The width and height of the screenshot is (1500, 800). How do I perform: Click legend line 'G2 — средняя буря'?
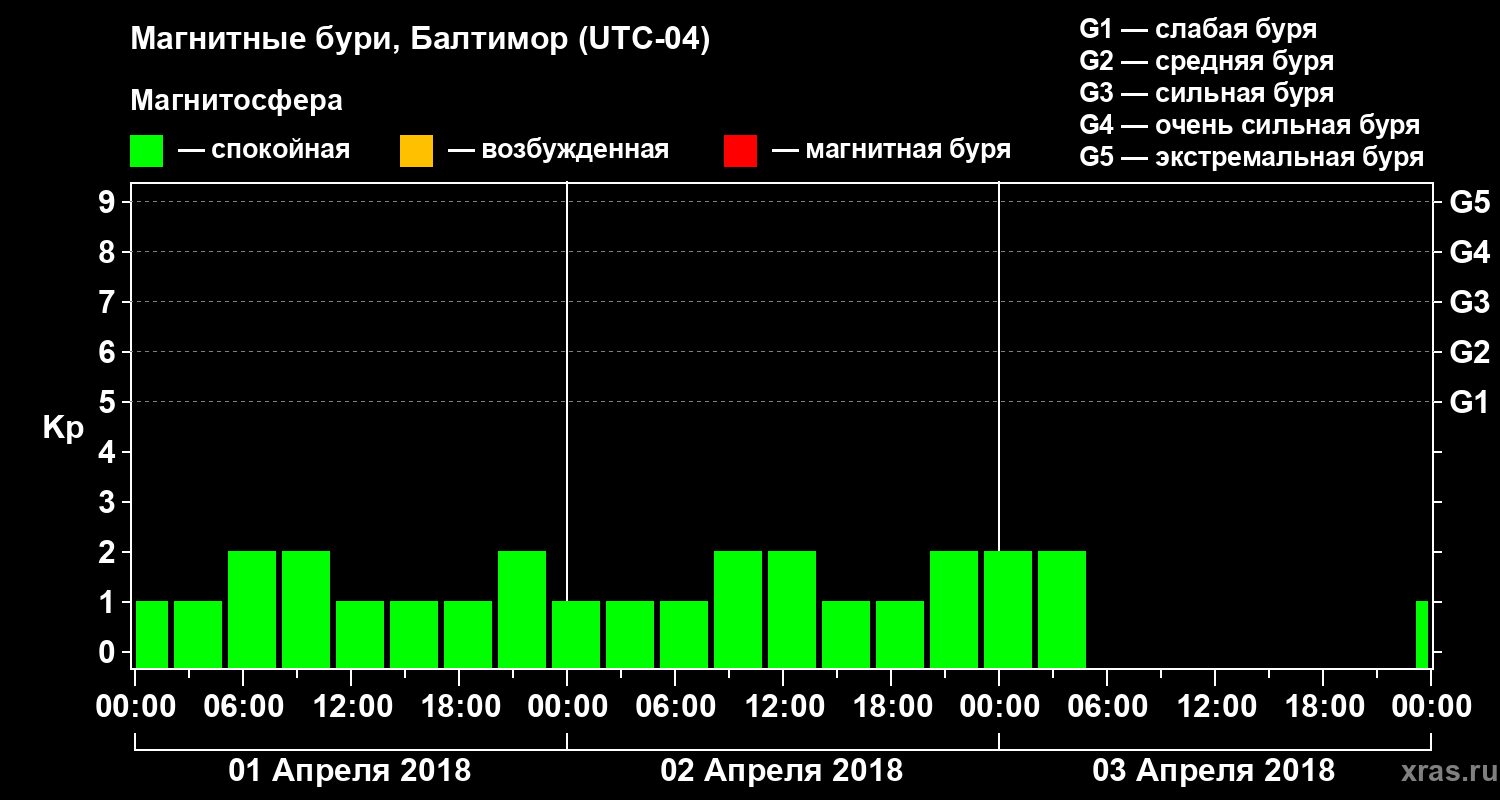click(1207, 61)
